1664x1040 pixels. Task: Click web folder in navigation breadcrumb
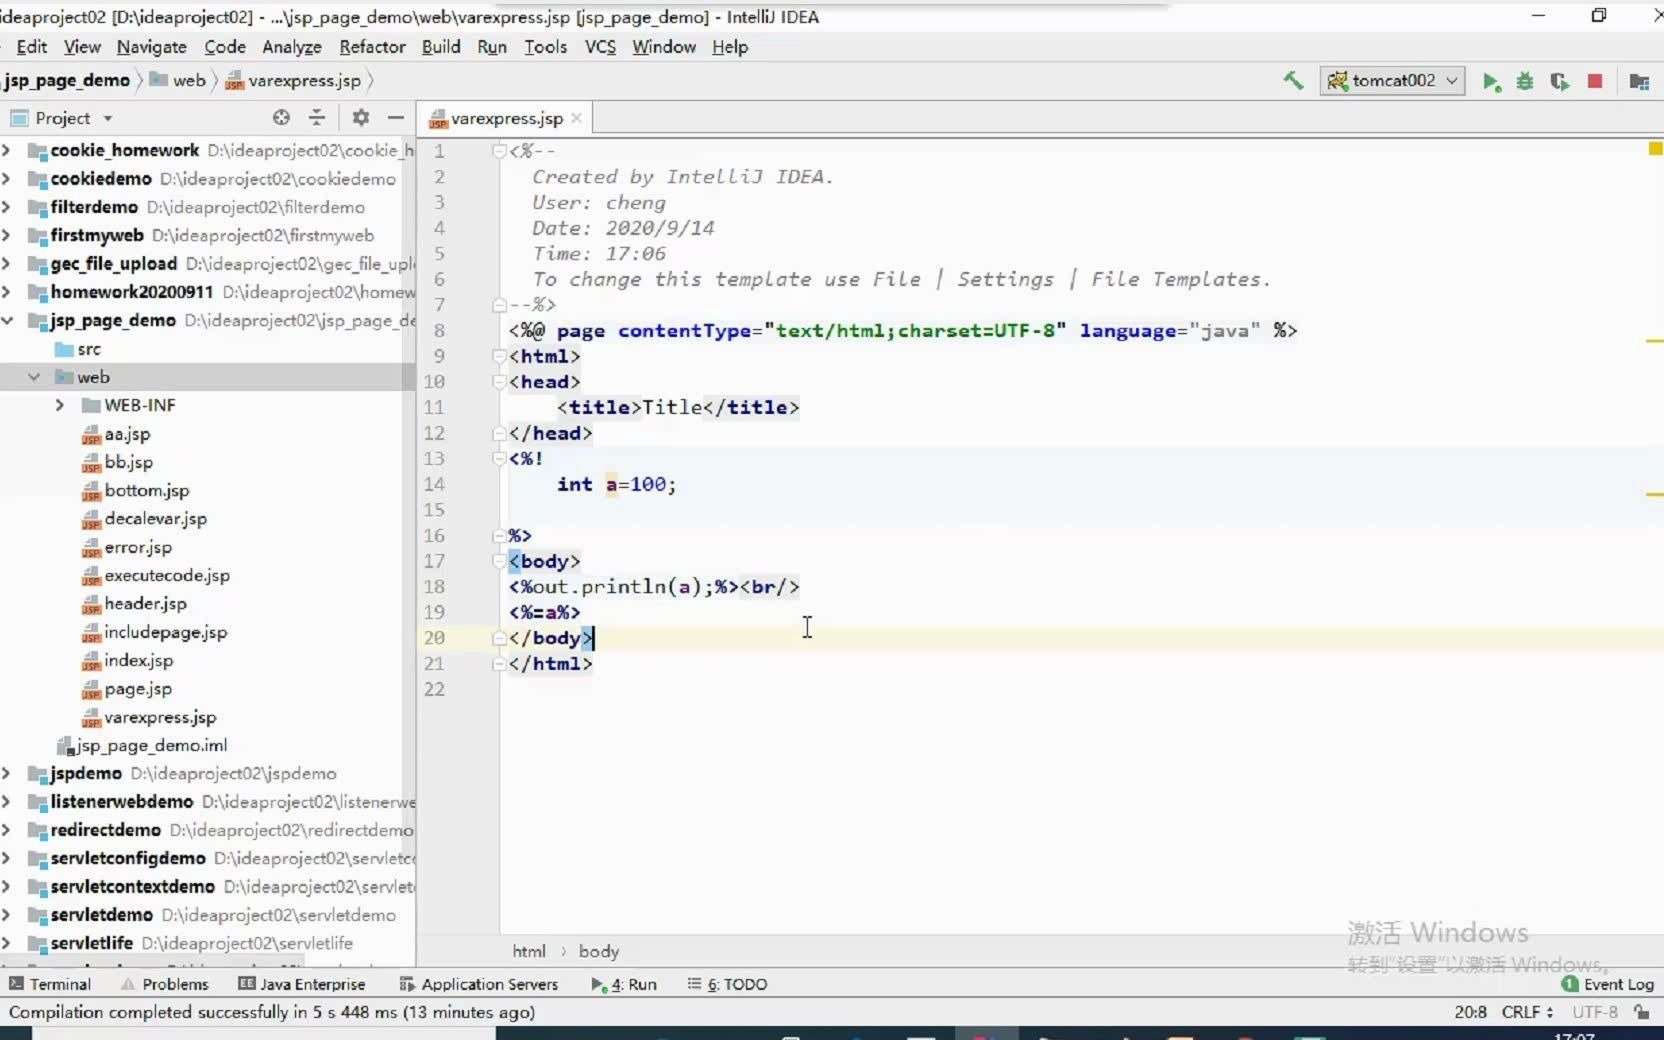178,81
